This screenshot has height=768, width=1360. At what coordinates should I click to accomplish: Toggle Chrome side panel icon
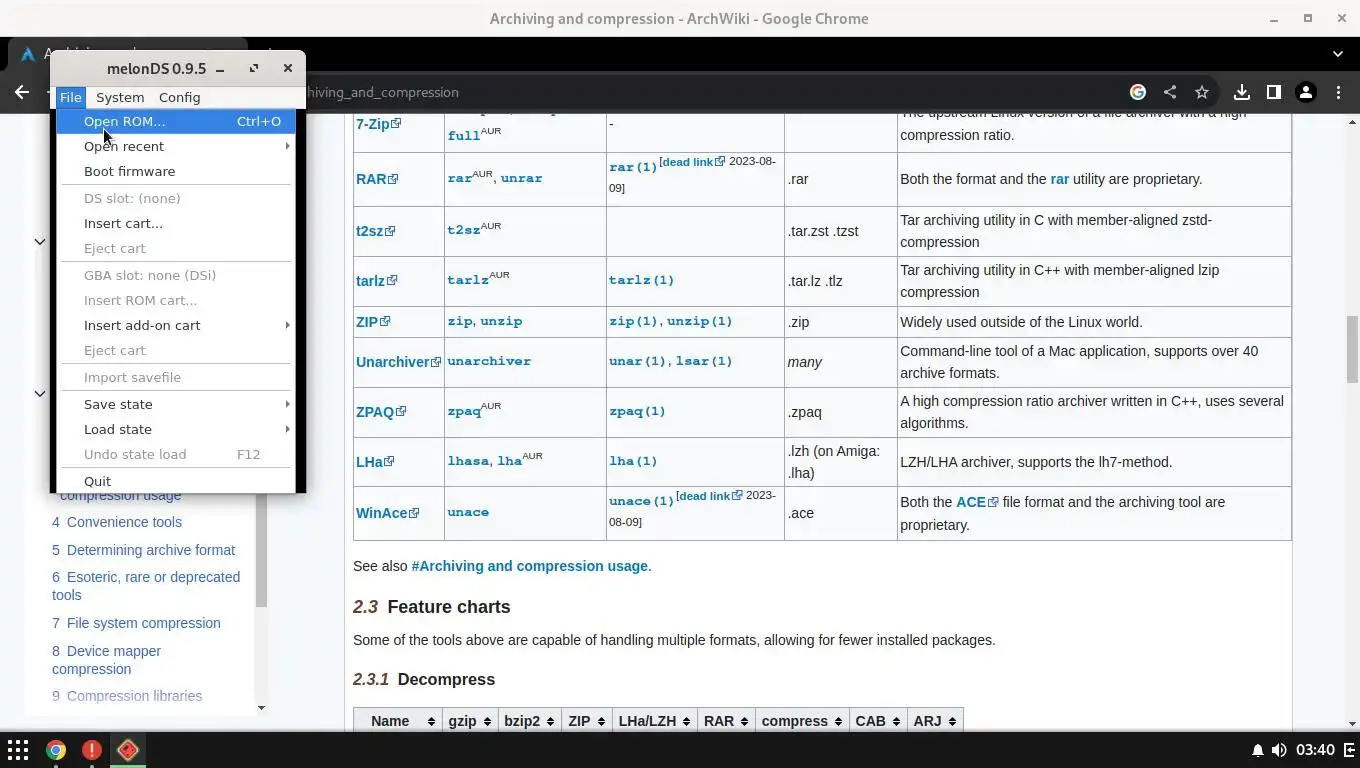(1274, 92)
